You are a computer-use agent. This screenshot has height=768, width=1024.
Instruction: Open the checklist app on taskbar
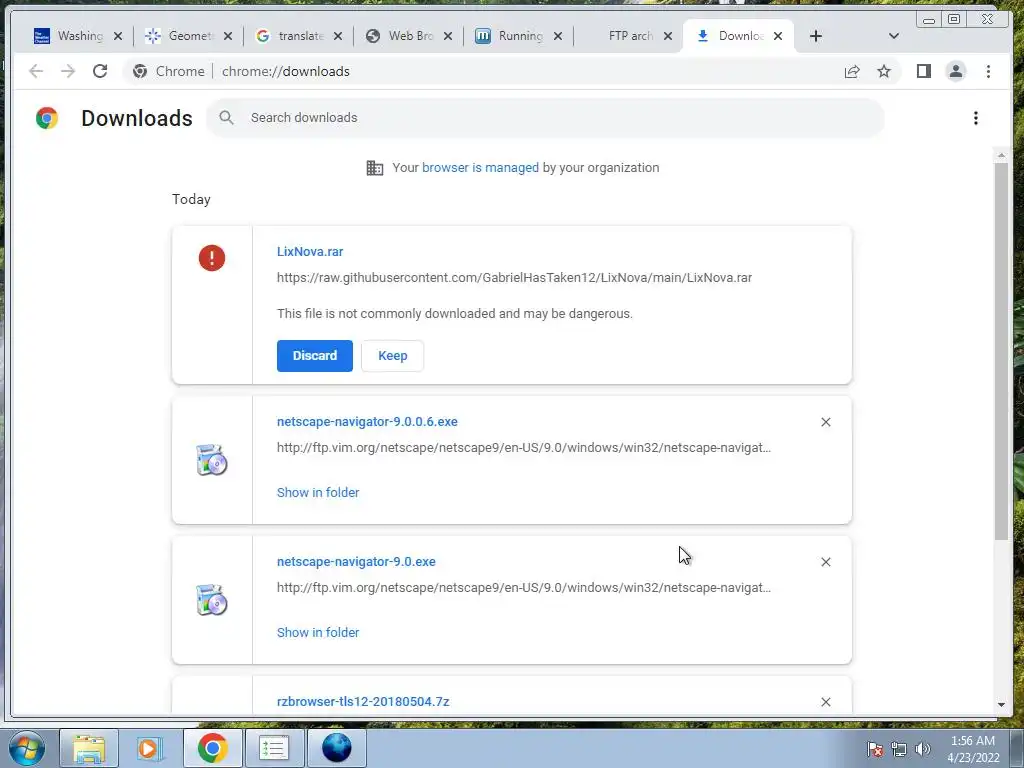pyautogui.click(x=273, y=748)
